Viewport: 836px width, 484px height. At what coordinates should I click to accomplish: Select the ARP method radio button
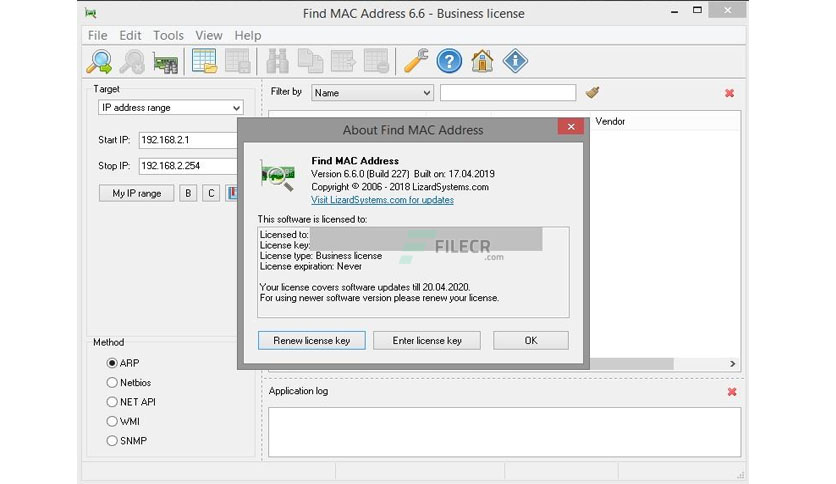point(111,363)
